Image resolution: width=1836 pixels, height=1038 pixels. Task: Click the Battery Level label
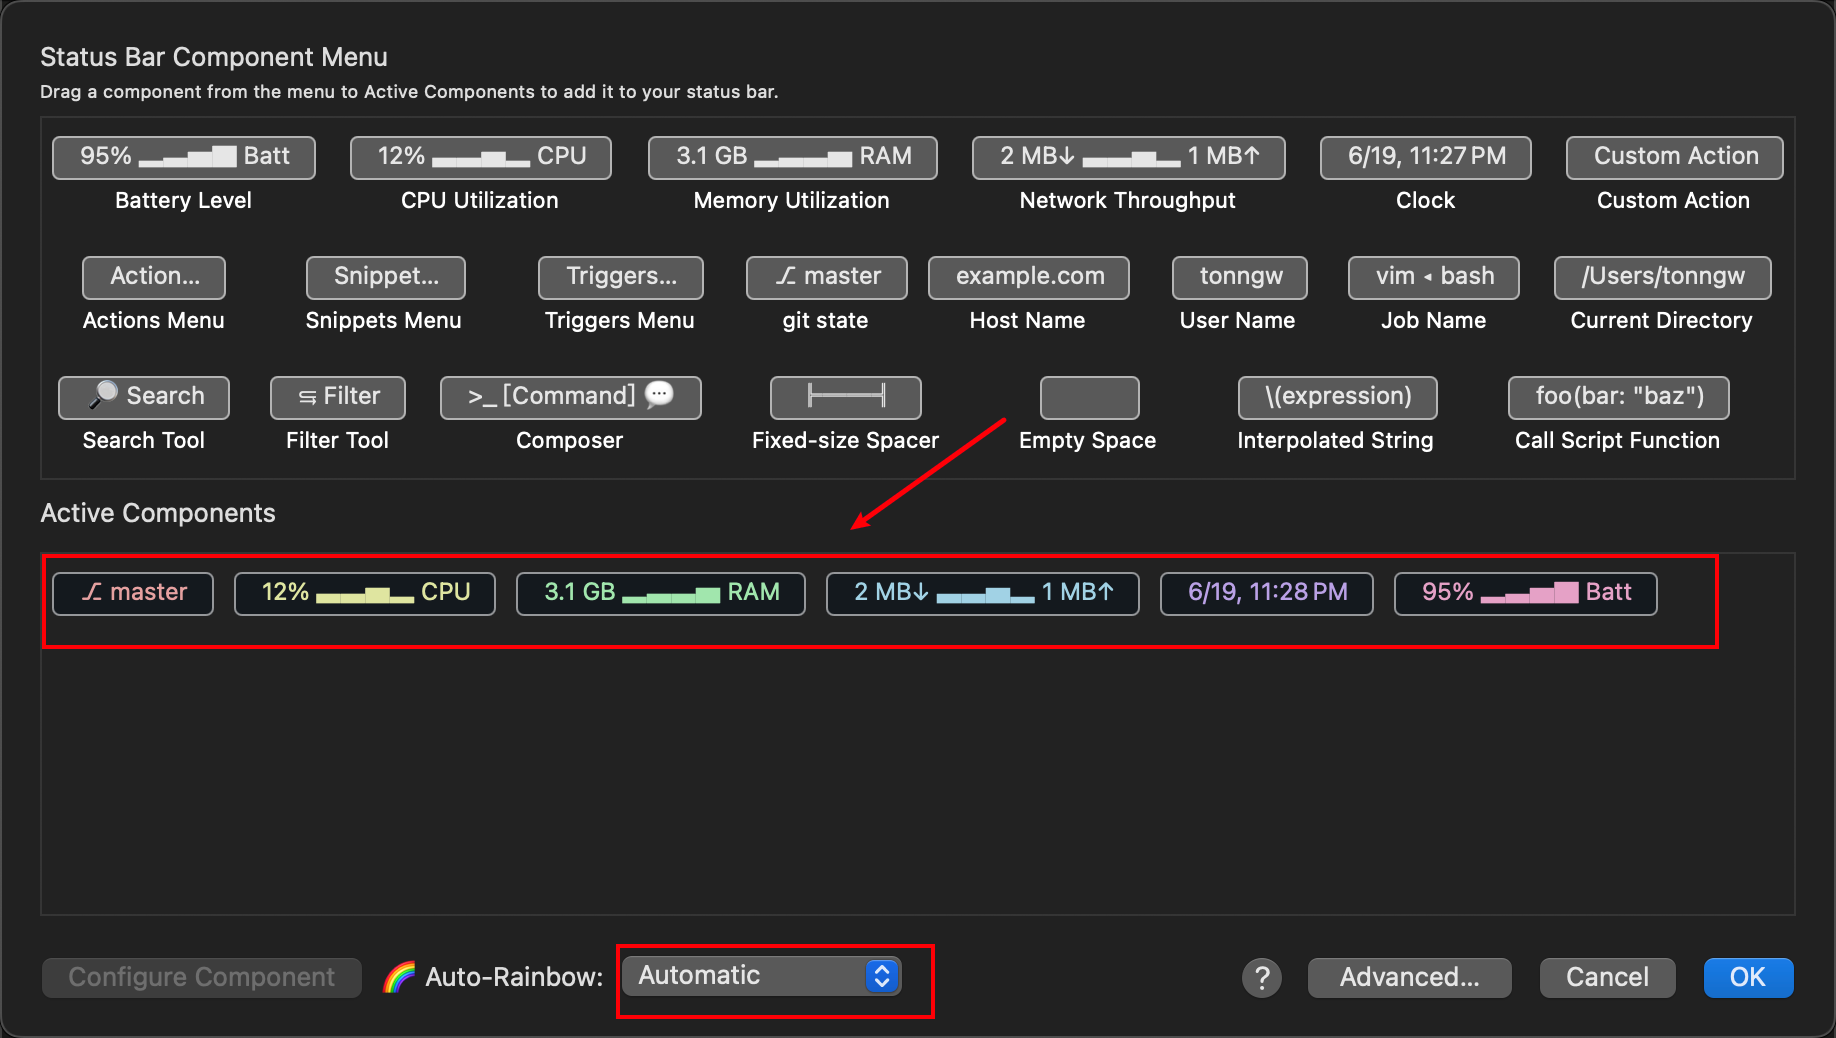coord(184,201)
